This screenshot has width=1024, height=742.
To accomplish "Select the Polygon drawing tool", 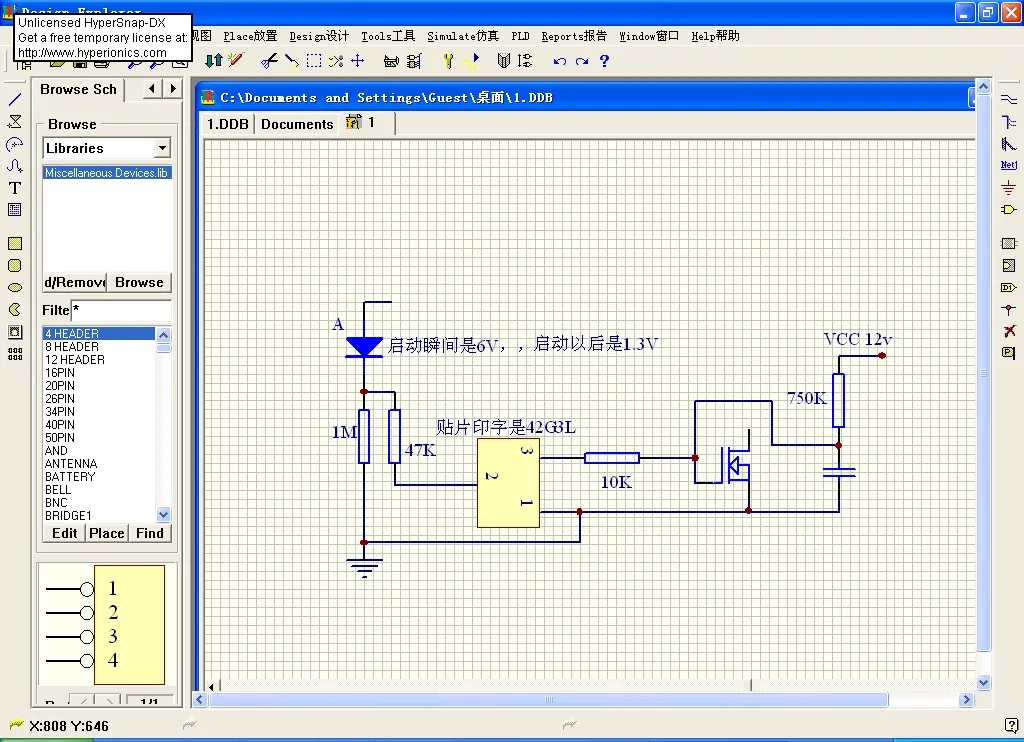I will 15,121.
